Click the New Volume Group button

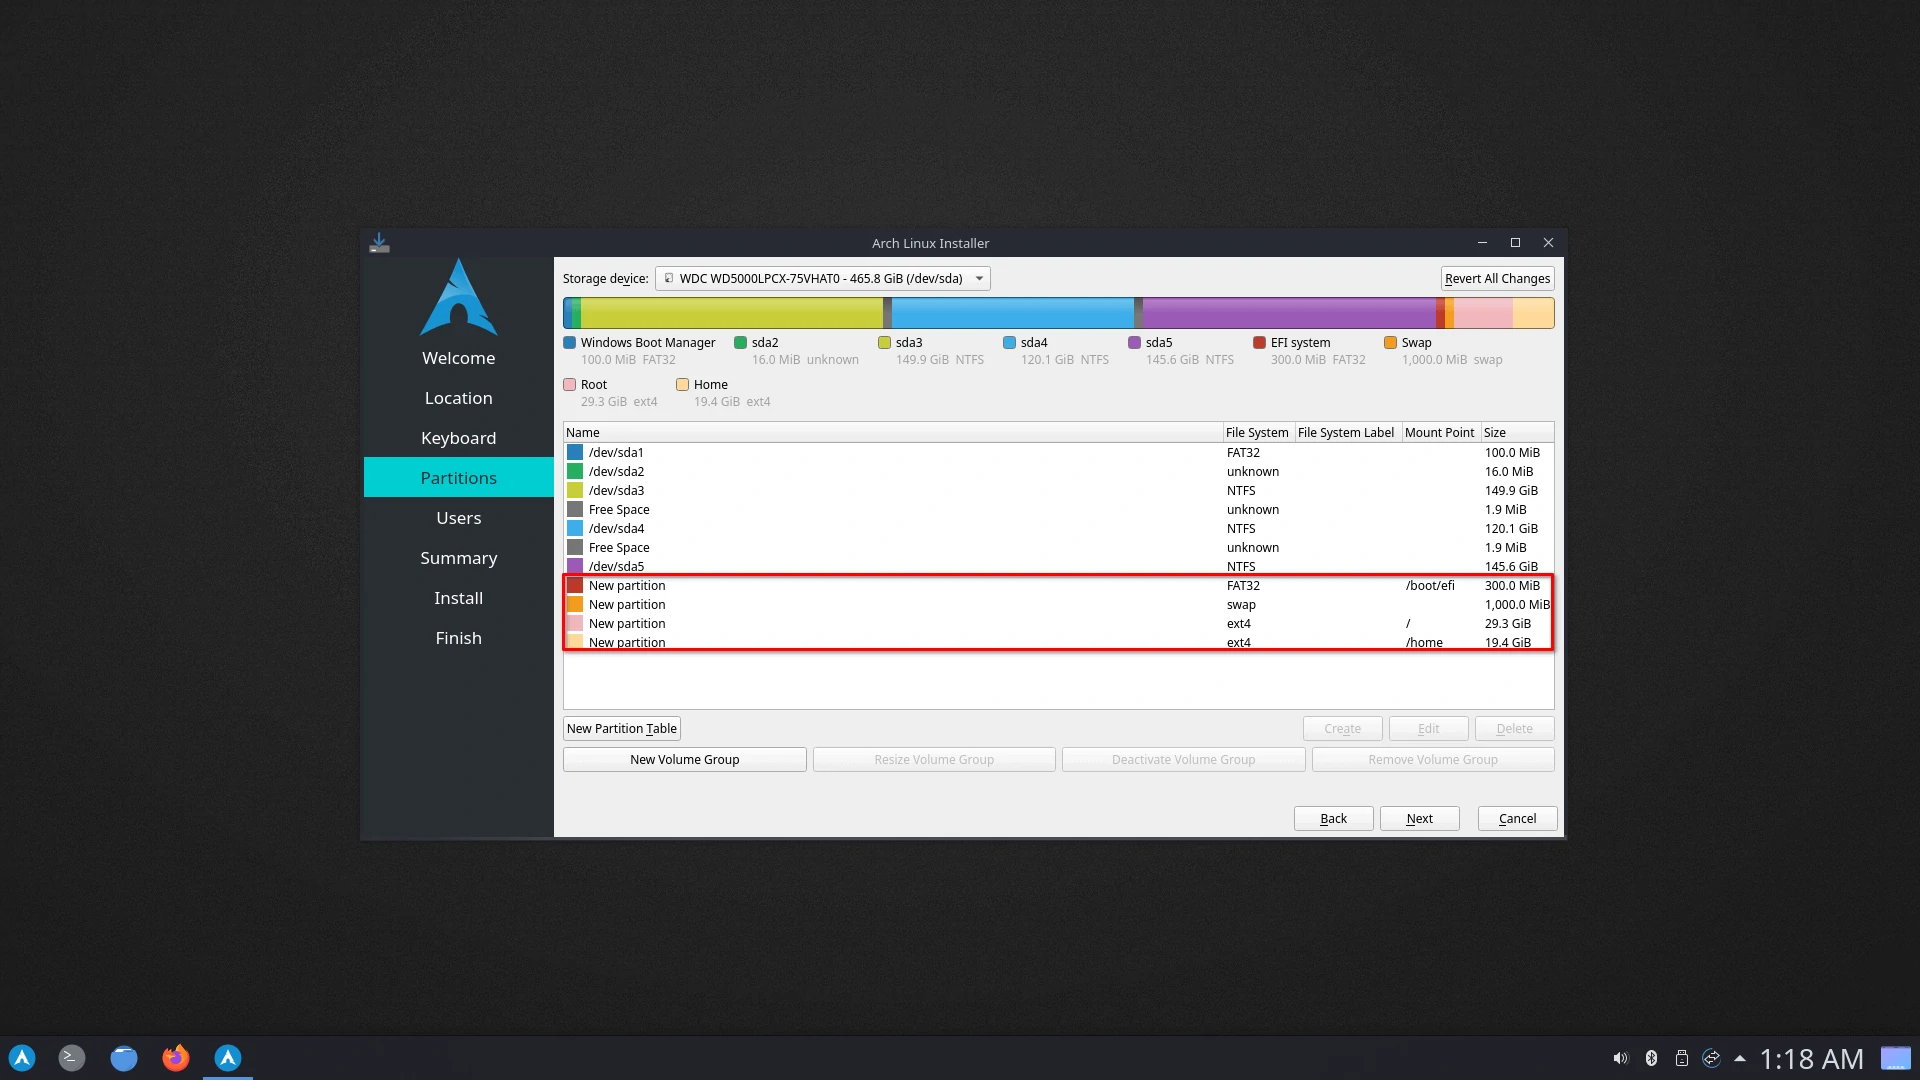(684, 760)
